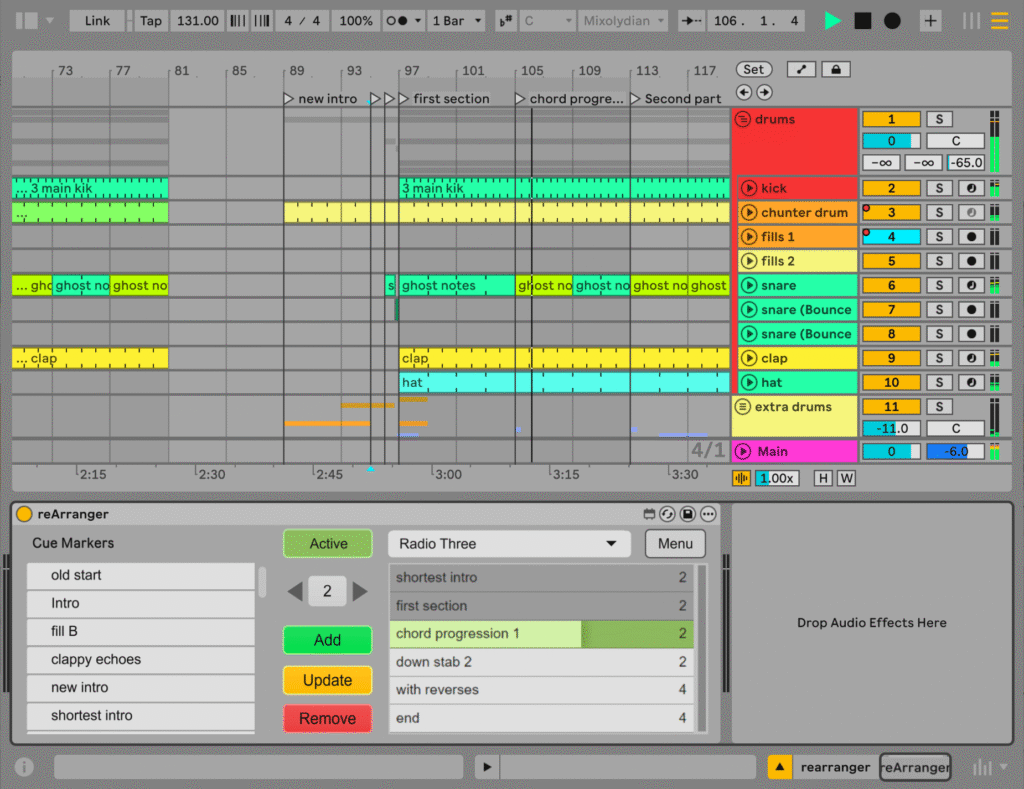Click the reArranger device on/off circle

(24, 514)
